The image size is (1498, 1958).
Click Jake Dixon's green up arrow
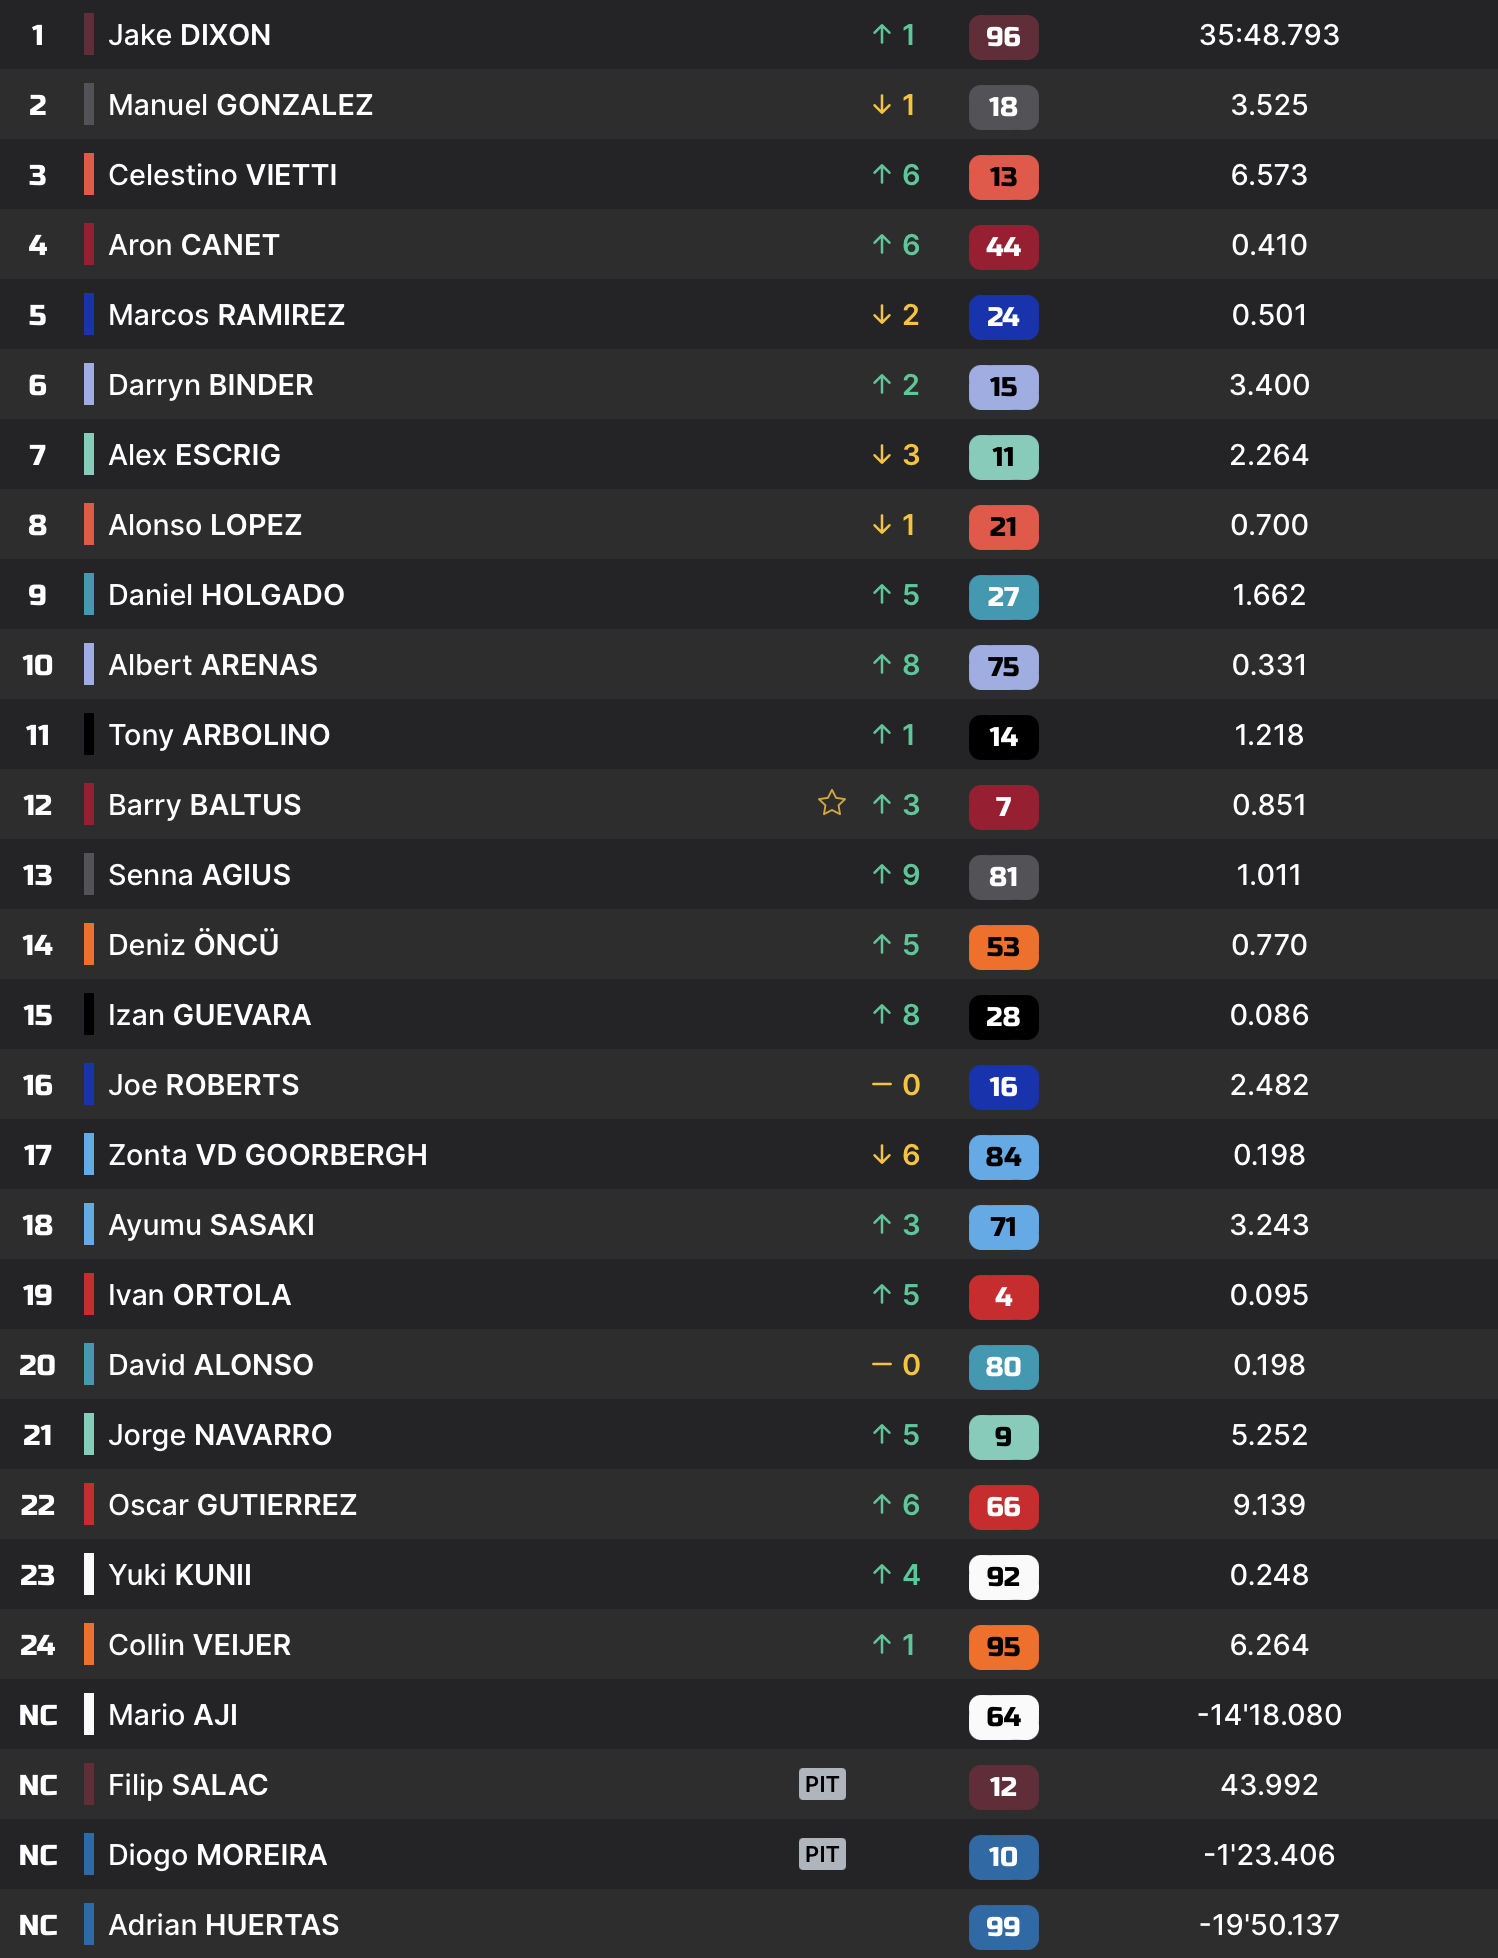pos(881,35)
